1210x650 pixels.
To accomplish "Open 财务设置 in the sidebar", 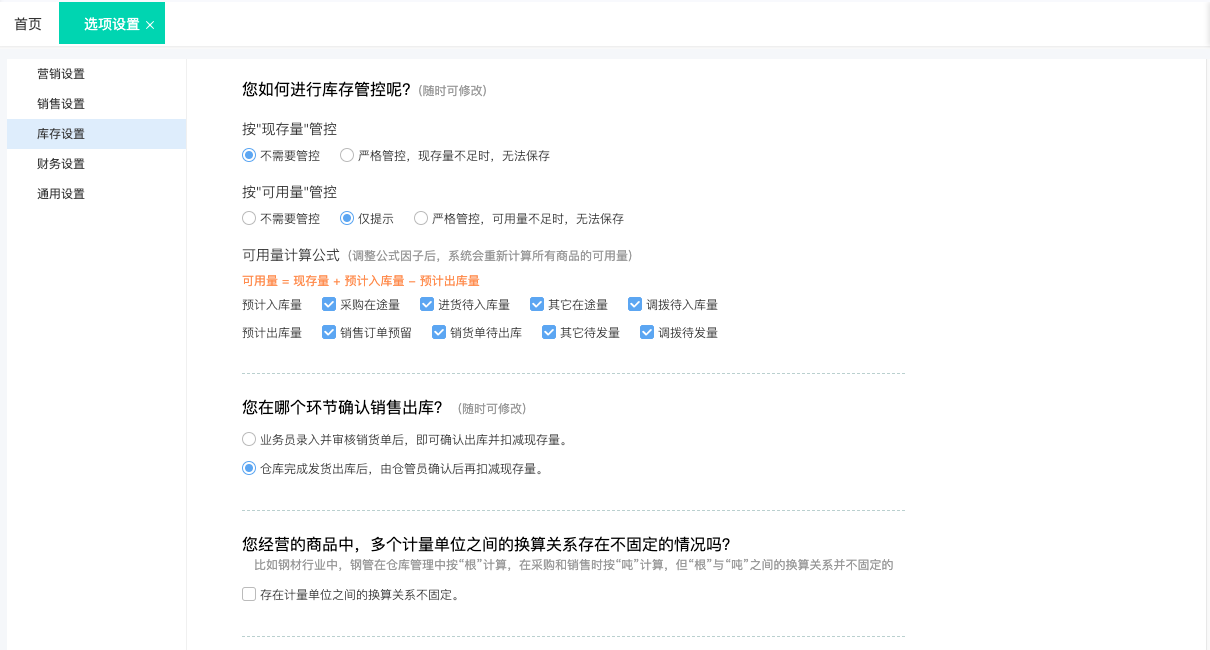I will (x=96, y=164).
